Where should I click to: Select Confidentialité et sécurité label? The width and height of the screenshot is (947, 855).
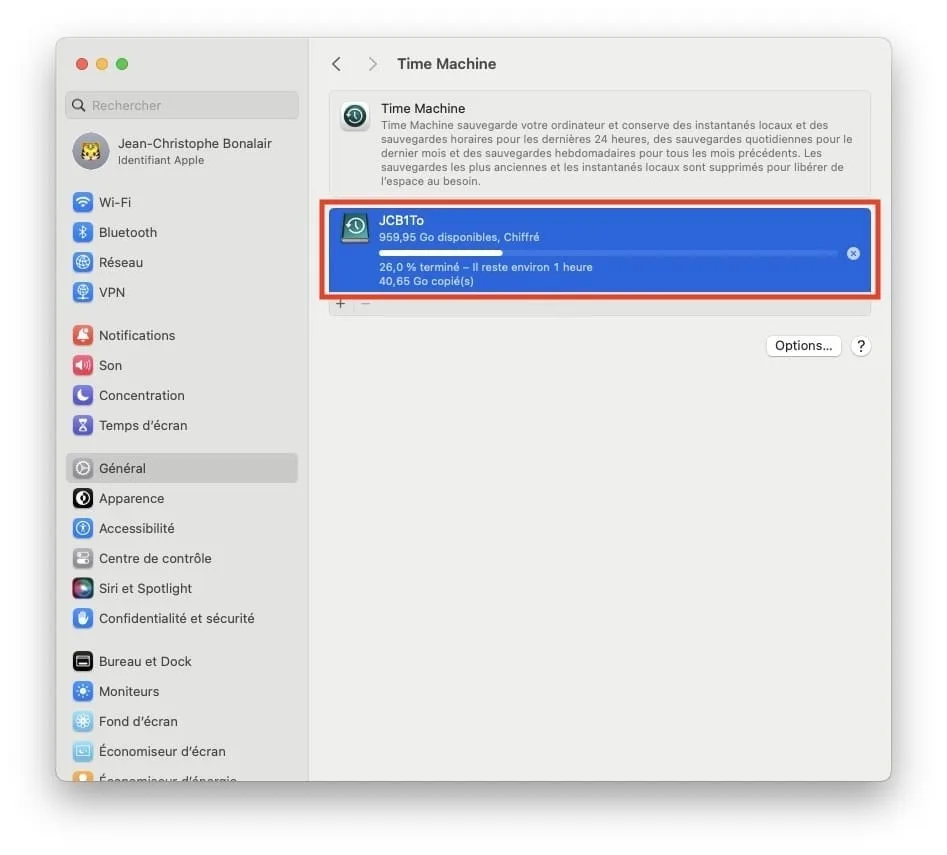(x=176, y=618)
